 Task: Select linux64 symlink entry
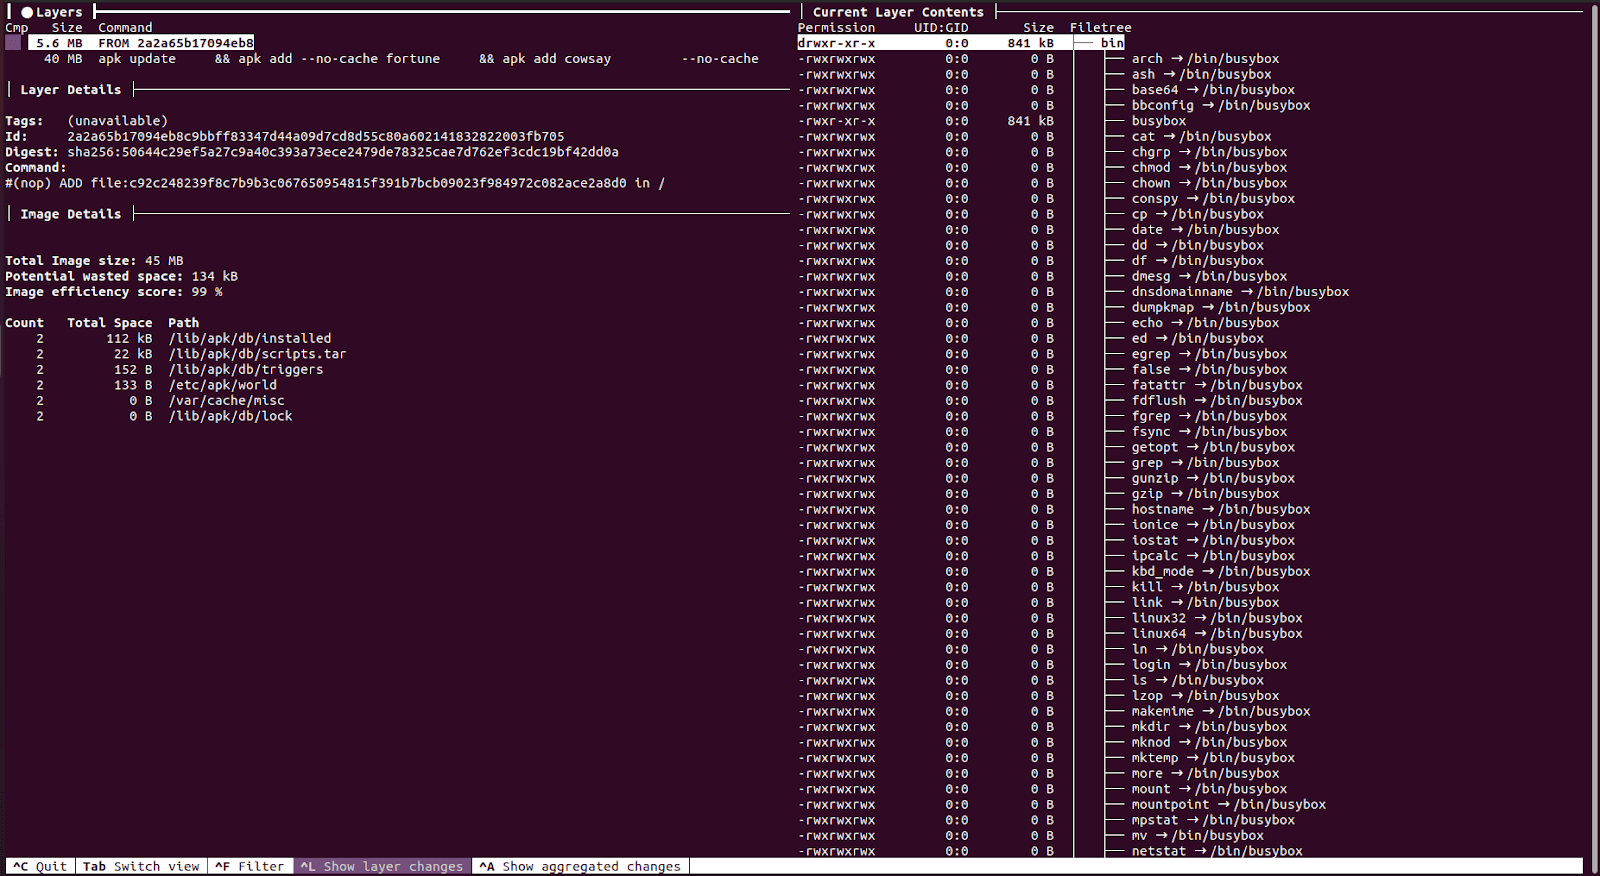click(1217, 634)
